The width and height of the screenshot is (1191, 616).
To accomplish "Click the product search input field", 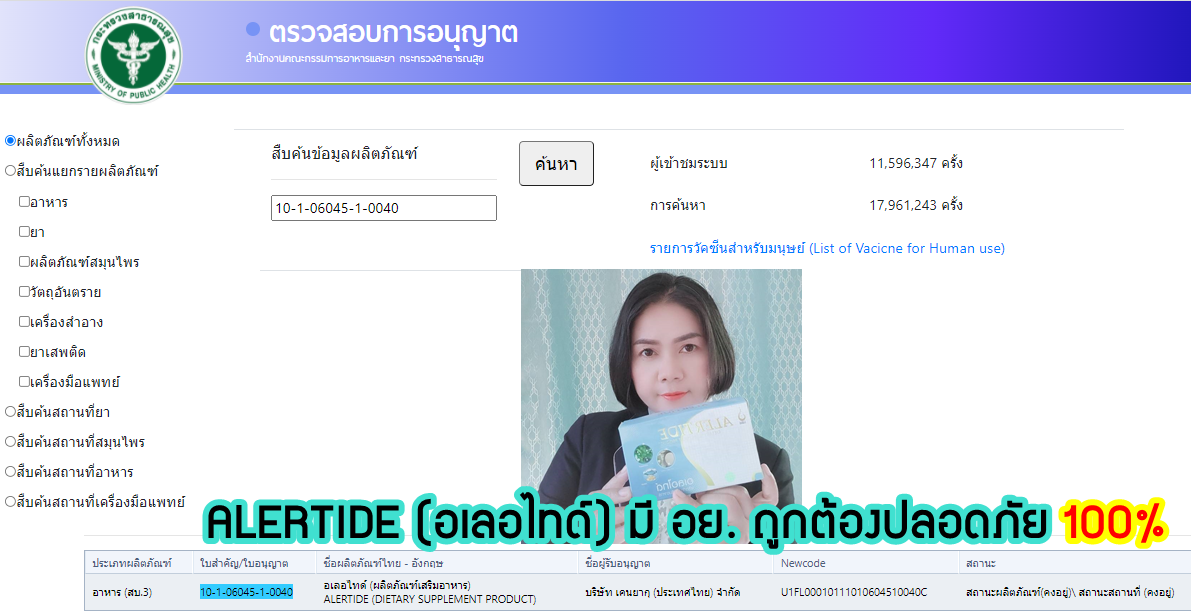I will click(x=384, y=208).
